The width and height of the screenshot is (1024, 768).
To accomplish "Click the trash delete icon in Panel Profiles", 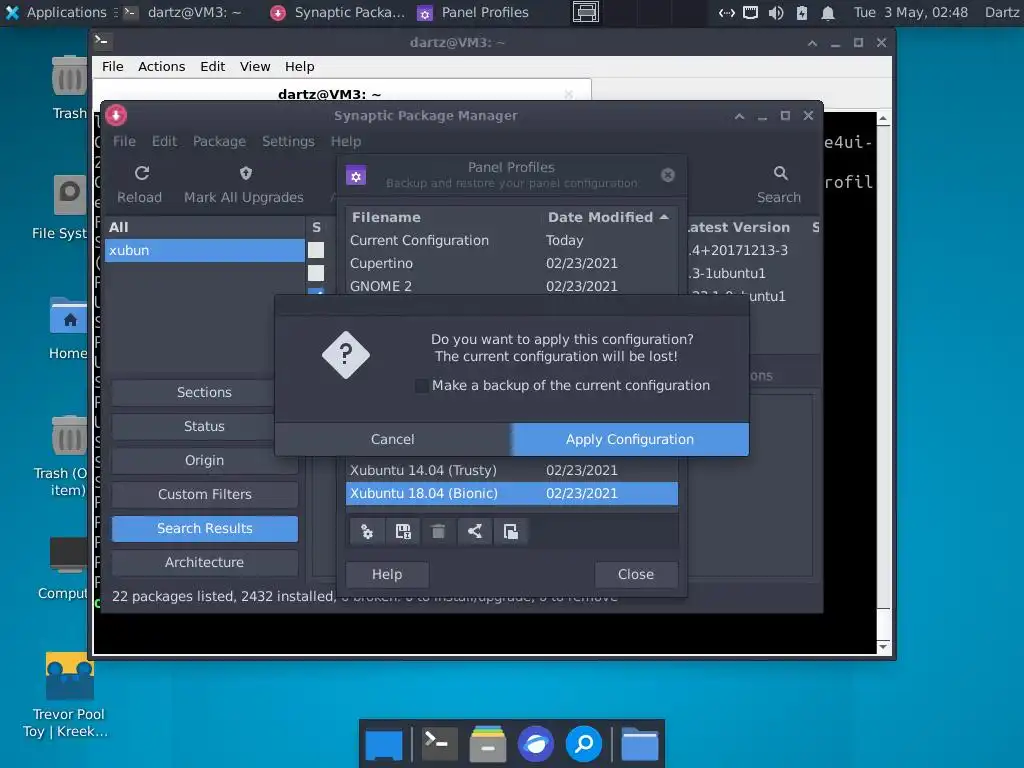I will [439, 532].
